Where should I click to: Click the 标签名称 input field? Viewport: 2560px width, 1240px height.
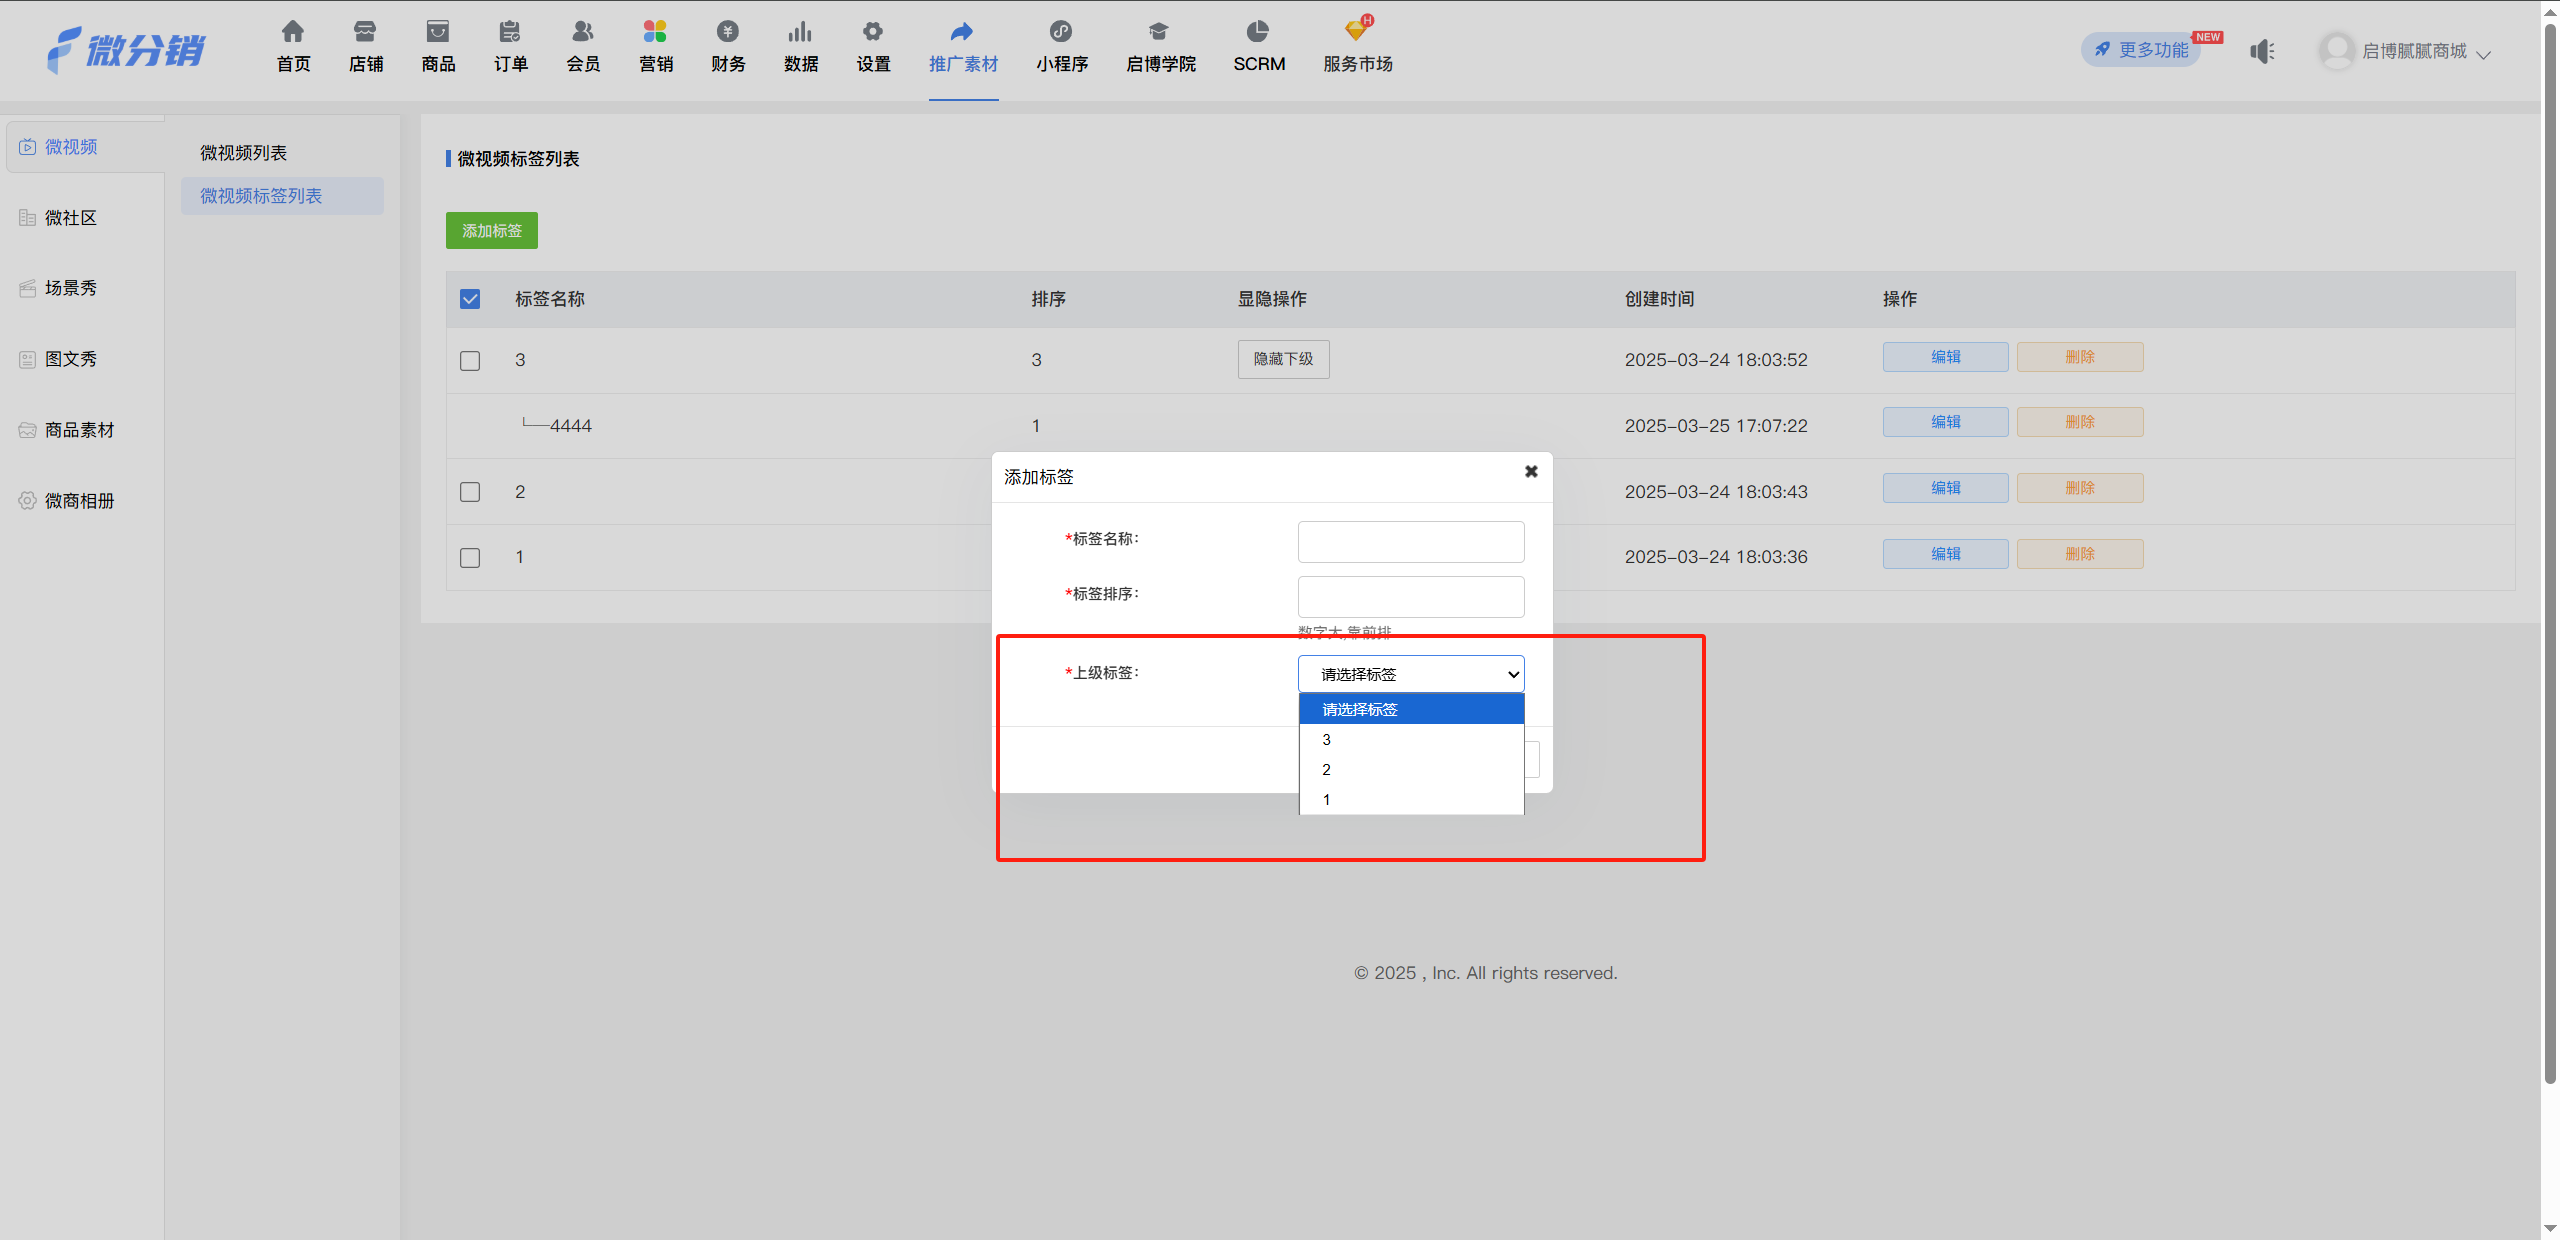point(1411,542)
